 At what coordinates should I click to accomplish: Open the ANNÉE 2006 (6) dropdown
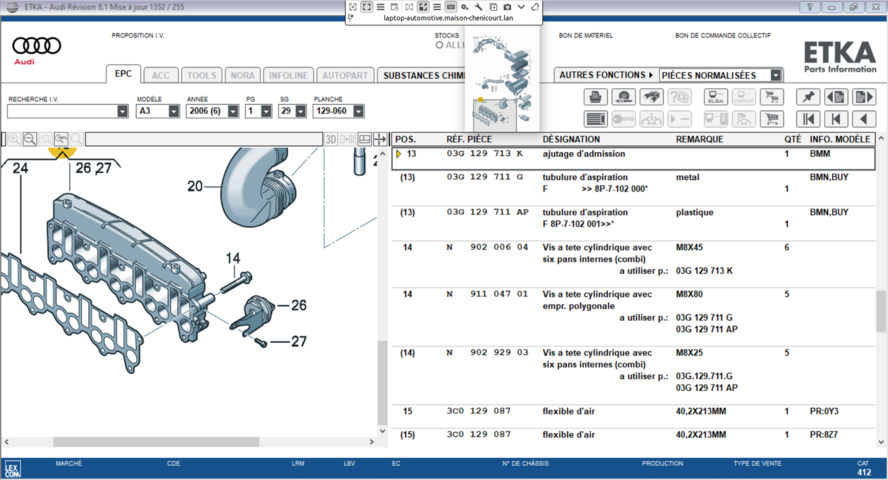pyautogui.click(x=233, y=112)
